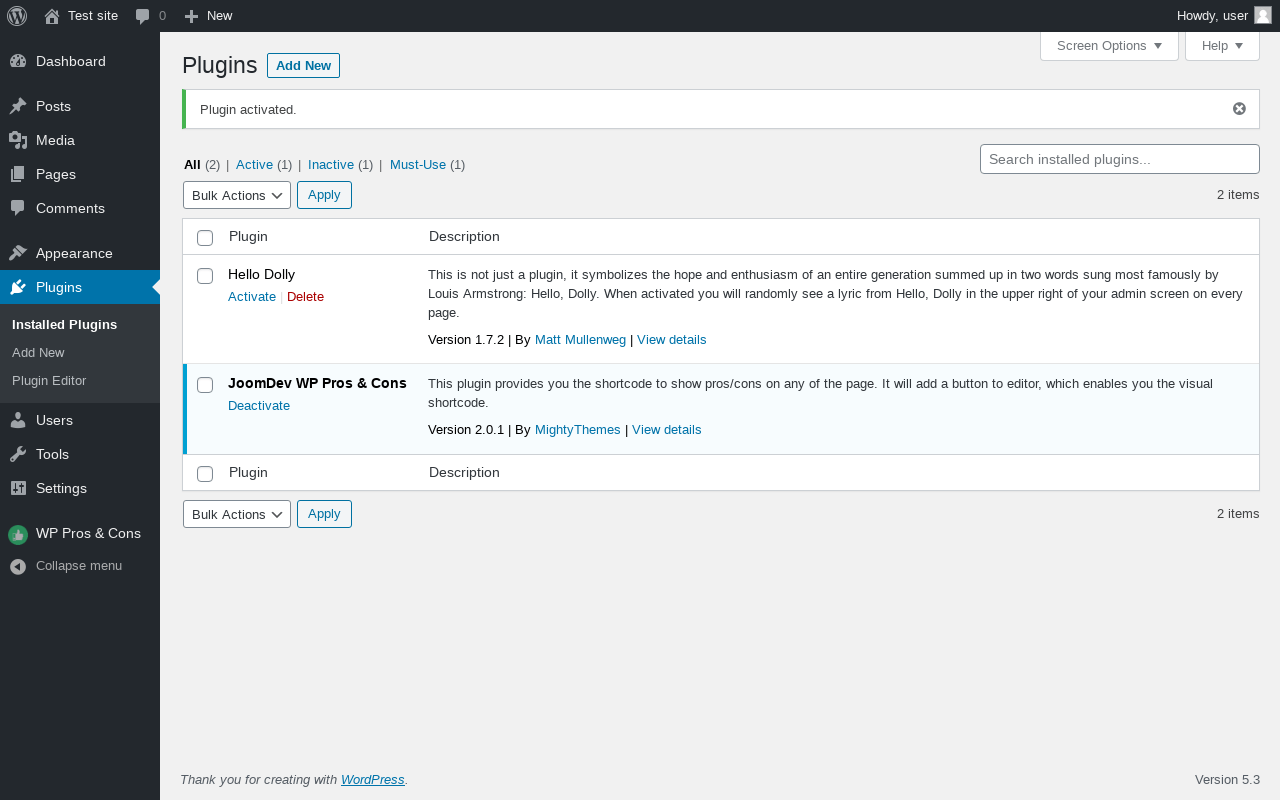Open Plugin Editor submenu item
The height and width of the screenshot is (800, 1280).
tap(49, 381)
